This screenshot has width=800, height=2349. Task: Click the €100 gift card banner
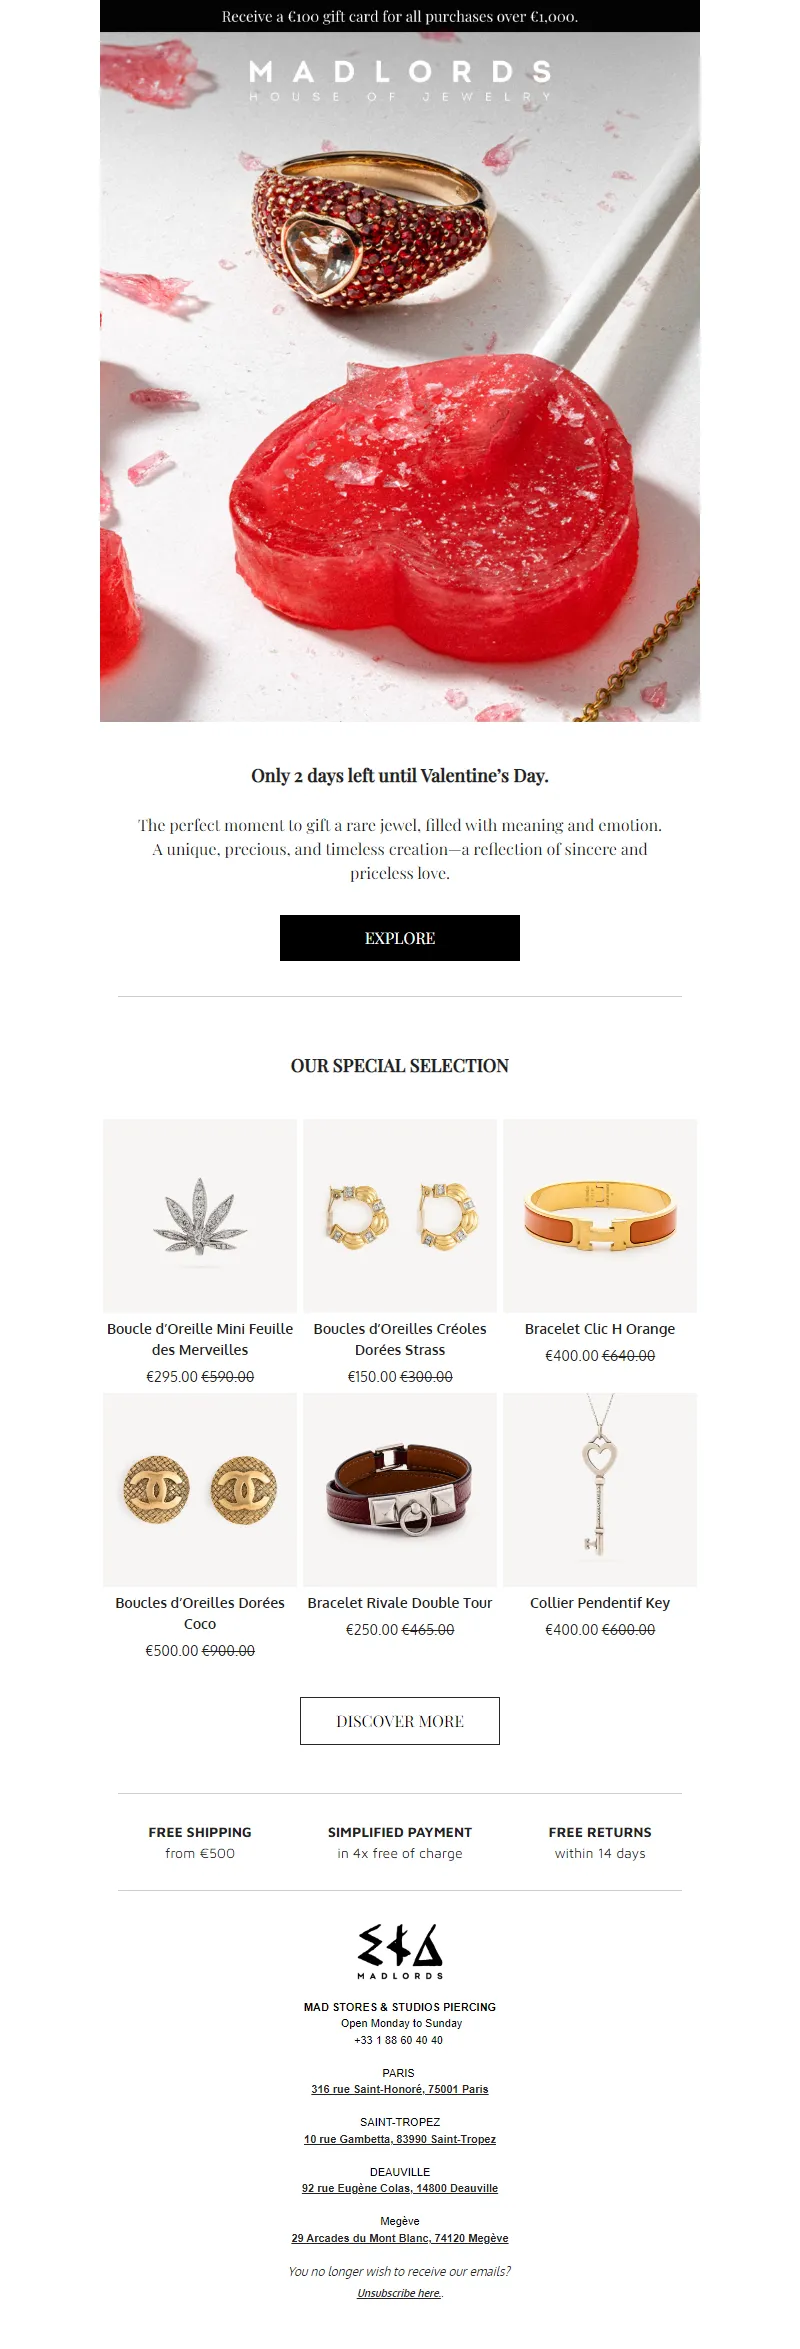pyautogui.click(x=400, y=16)
